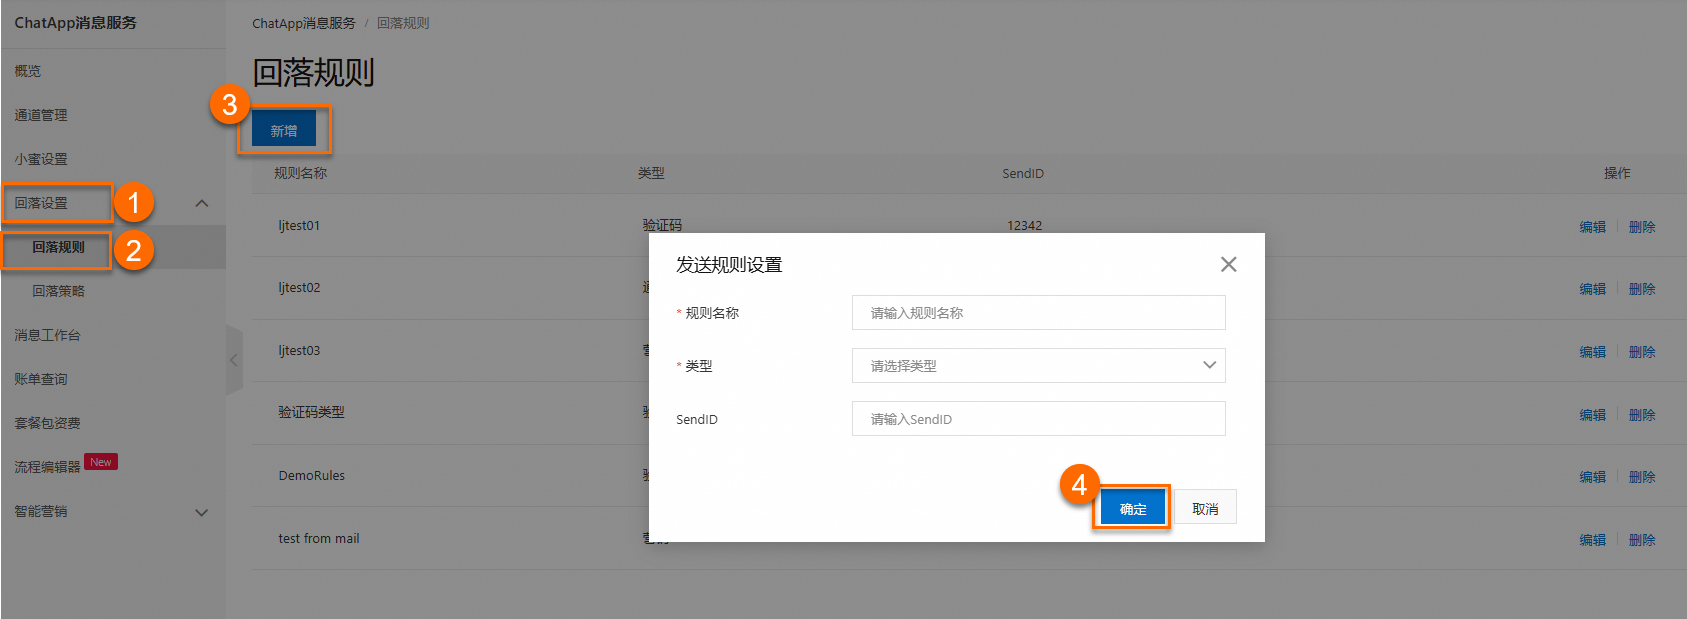The image size is (1687, 619).
Task: Select 回落规则 submenu item
Action: tap(58, 247)
